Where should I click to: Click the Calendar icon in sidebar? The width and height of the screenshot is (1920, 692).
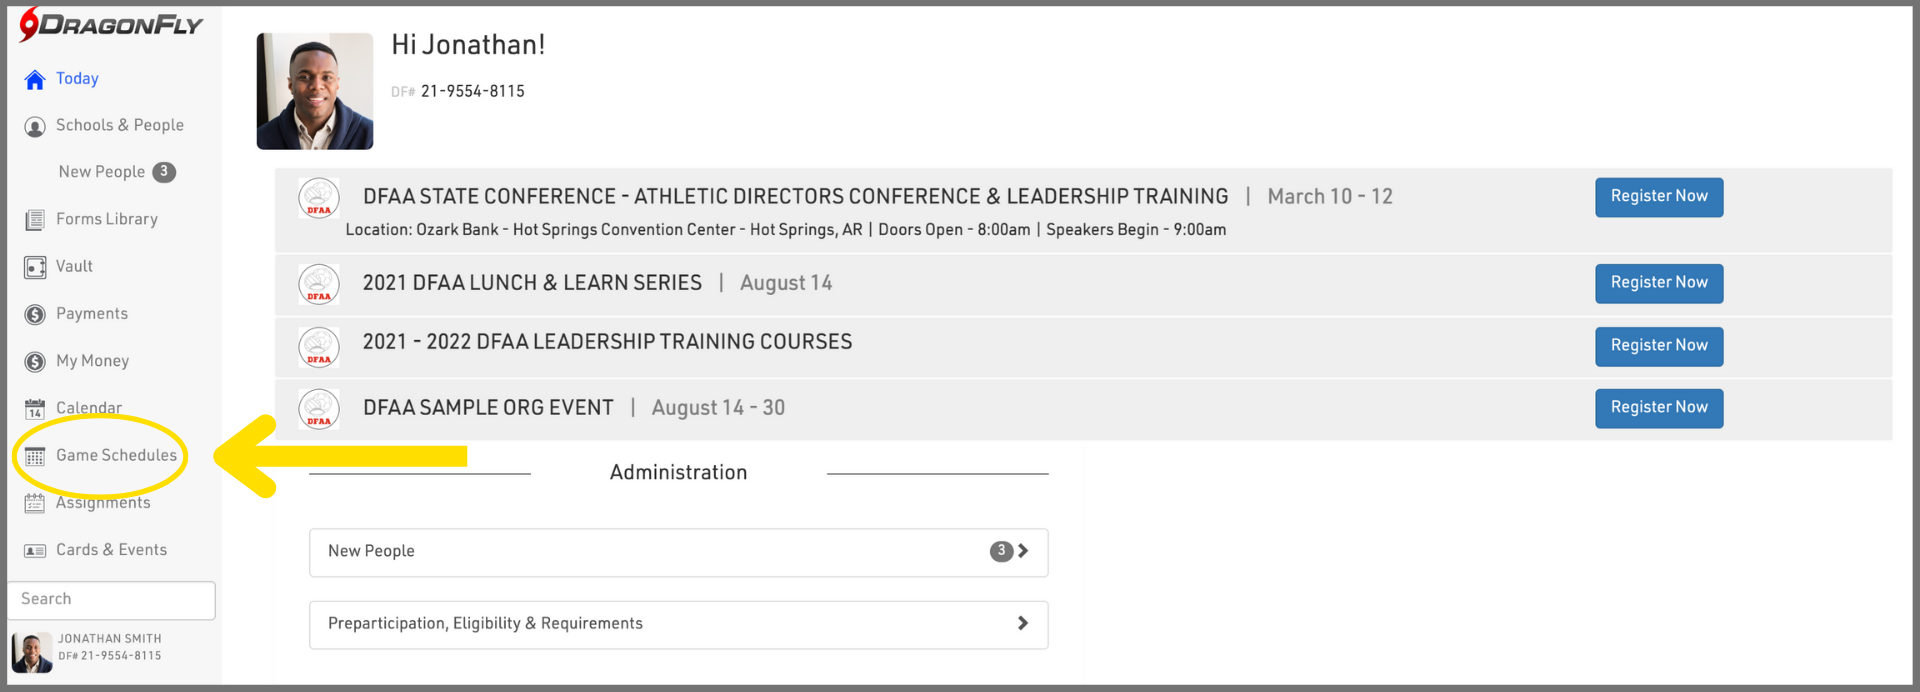tap(35, 409)
